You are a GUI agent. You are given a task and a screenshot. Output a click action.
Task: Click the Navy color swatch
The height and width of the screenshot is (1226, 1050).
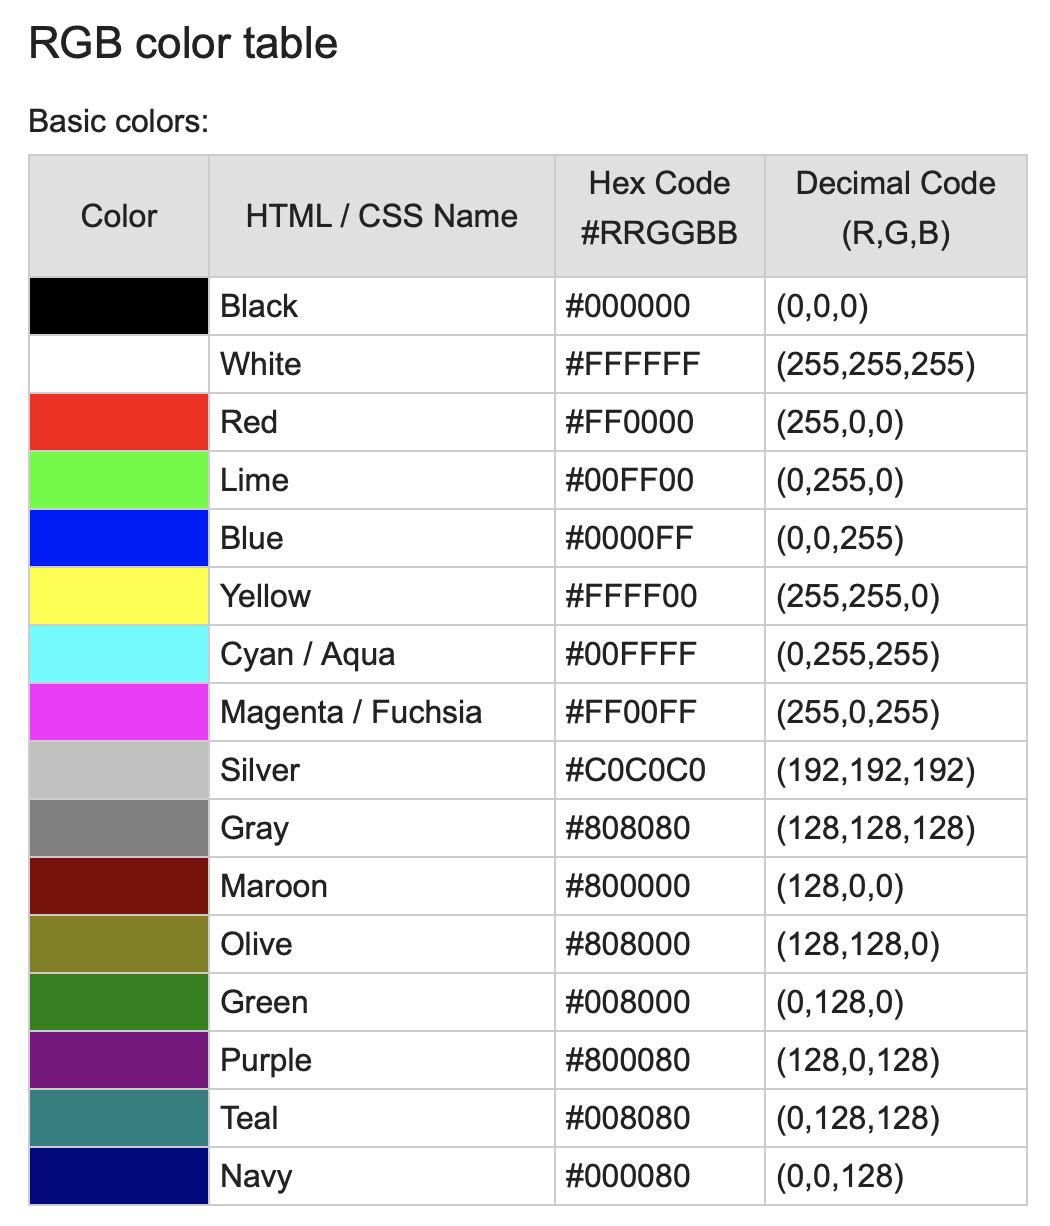[119, 1176]
